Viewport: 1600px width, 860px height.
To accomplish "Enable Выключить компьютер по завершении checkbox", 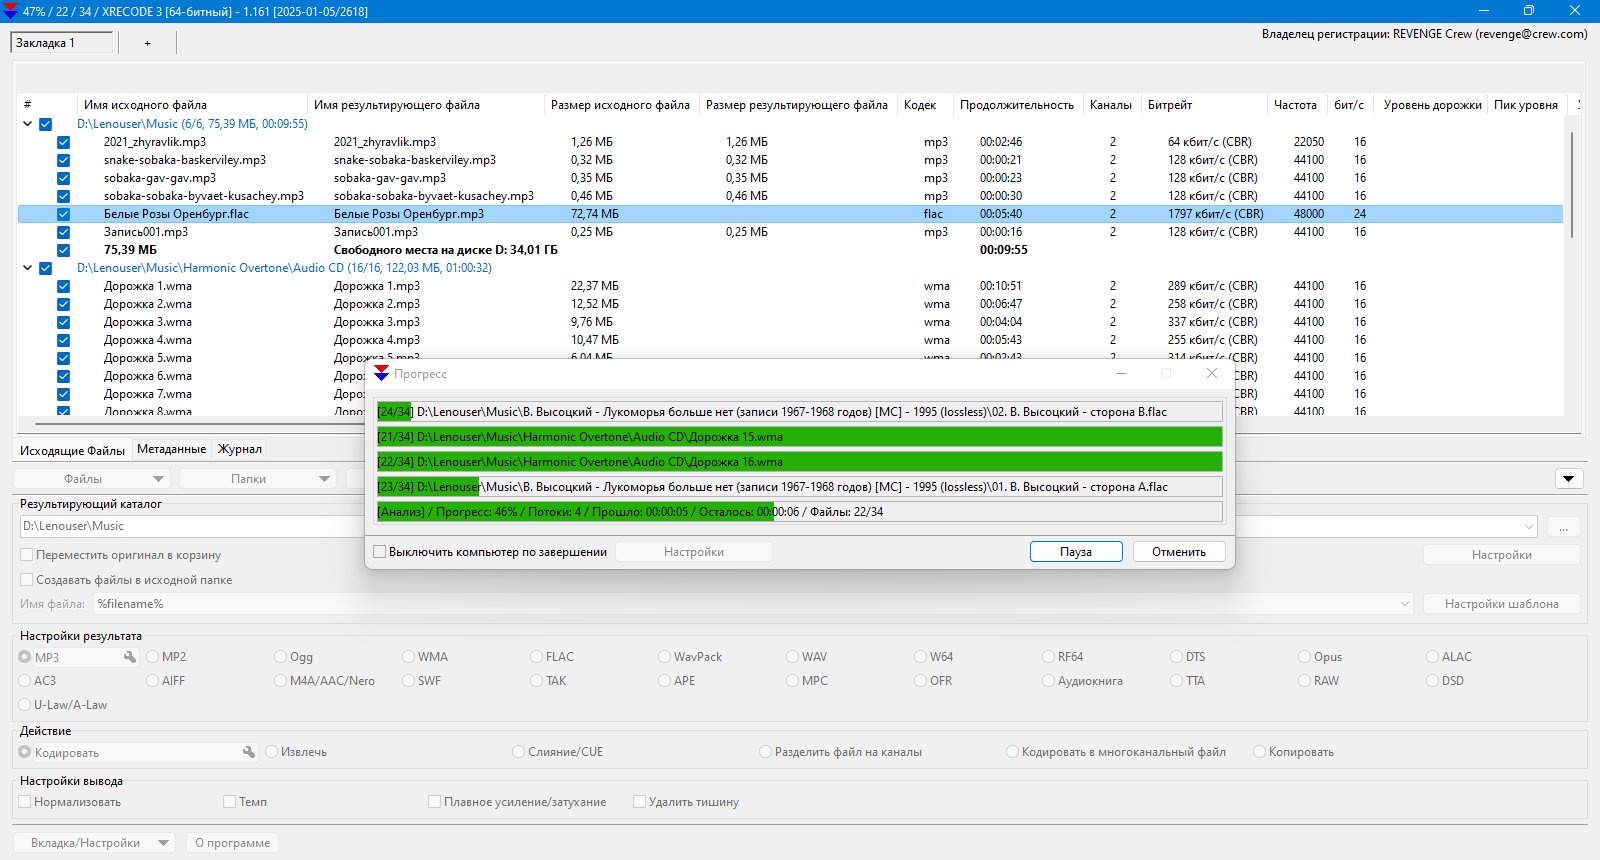I will click(380, 552).
